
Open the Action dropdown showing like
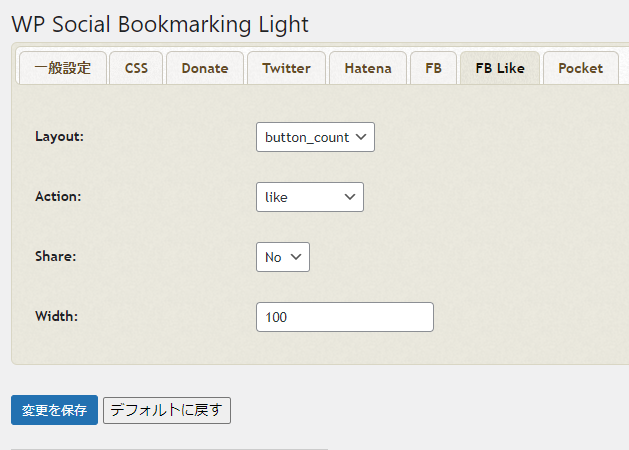pos(309,197)
